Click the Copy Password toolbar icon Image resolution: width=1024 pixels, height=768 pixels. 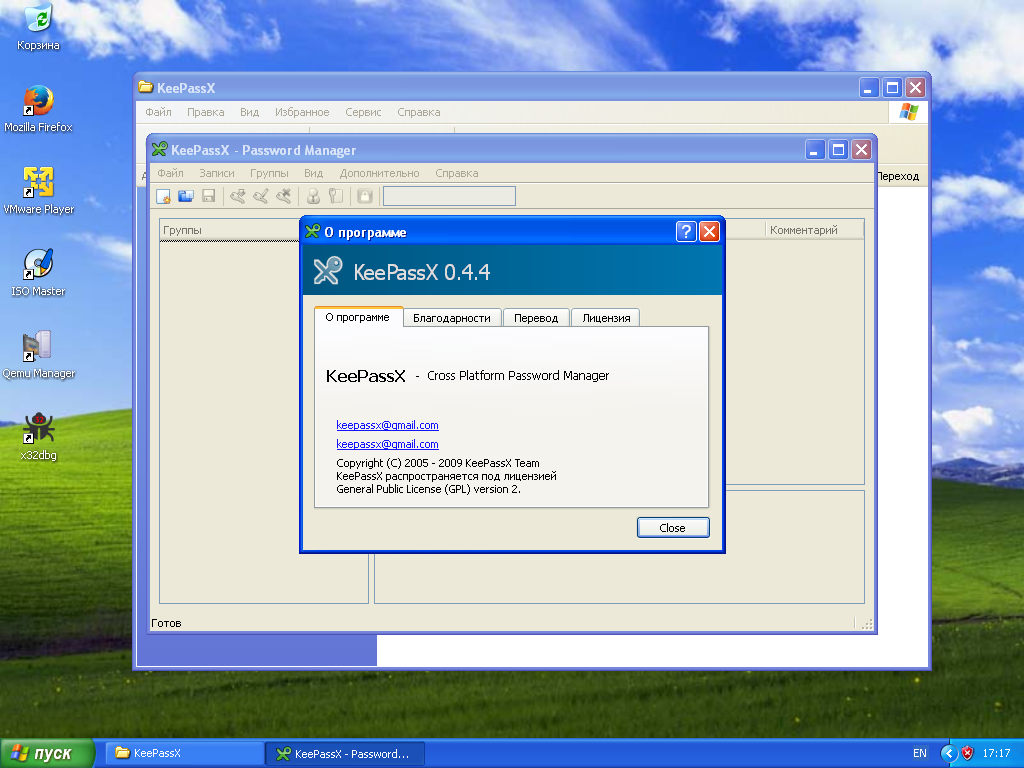[x=336, y=196]
